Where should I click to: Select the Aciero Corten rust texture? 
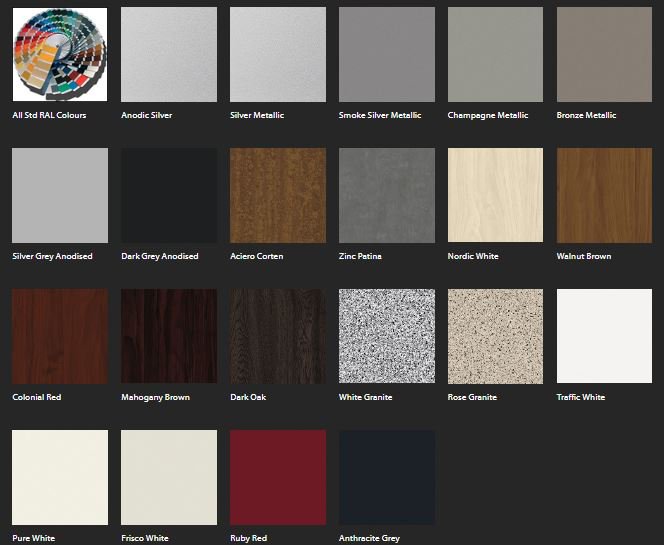coord(278,195)
